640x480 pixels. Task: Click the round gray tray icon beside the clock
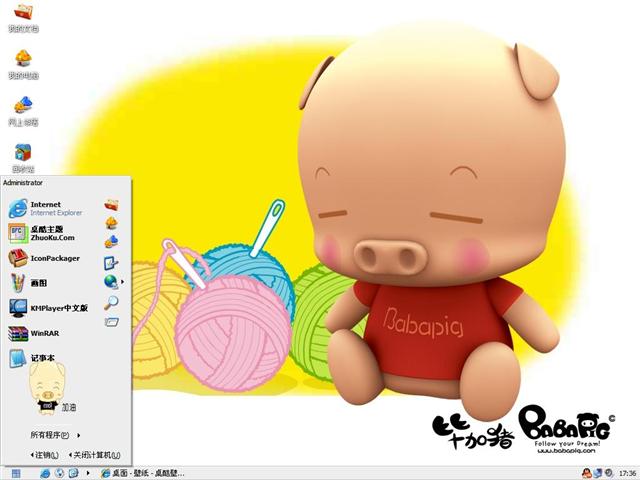point(609,473)
